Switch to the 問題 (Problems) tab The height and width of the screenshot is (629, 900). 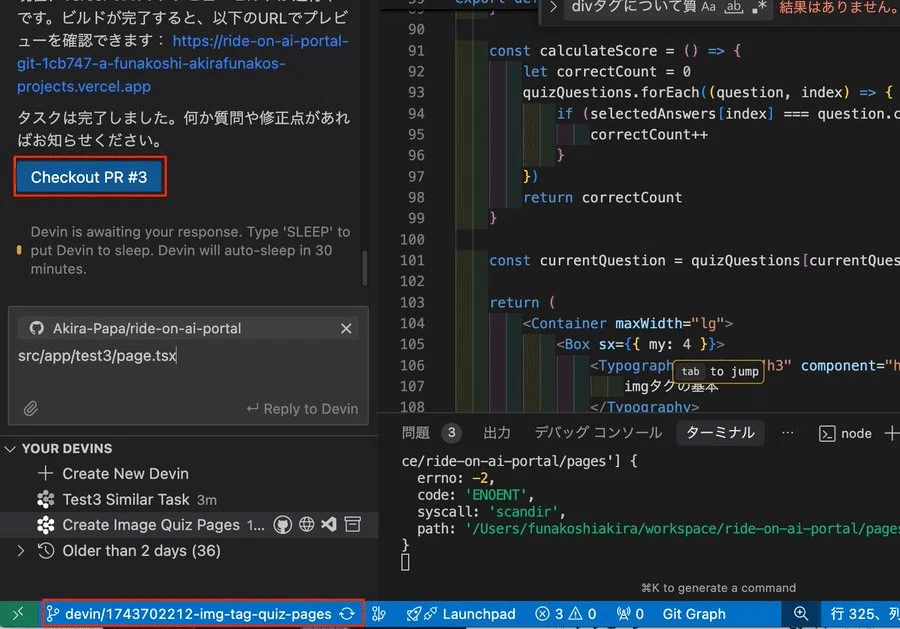click(x=416, y=433)
